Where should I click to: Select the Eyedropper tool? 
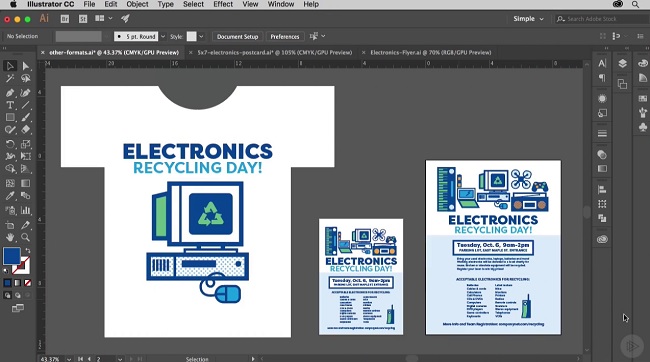(x=10, y=196)
